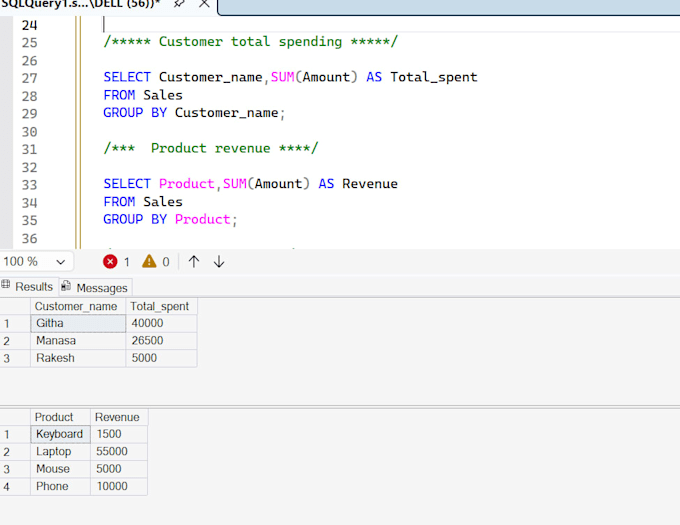This screenshot has height=525, width=680.
Task: Select the 26500 cell
Action: (x=161, y=340)
